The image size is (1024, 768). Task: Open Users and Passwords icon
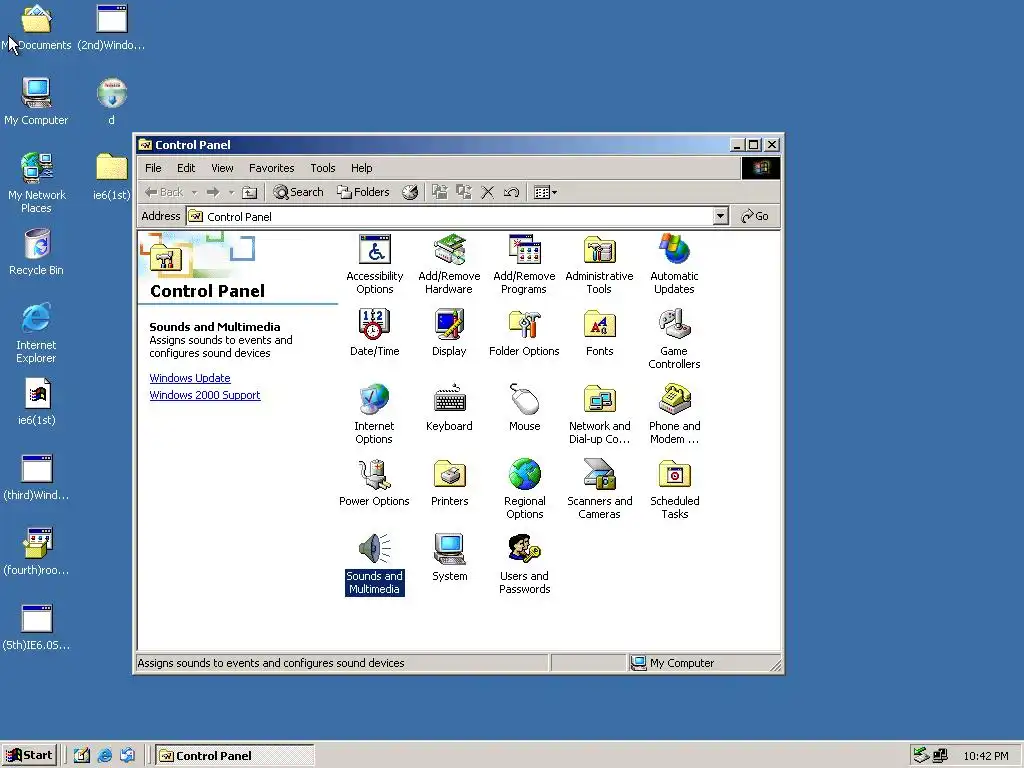click(x=524, y=564)
